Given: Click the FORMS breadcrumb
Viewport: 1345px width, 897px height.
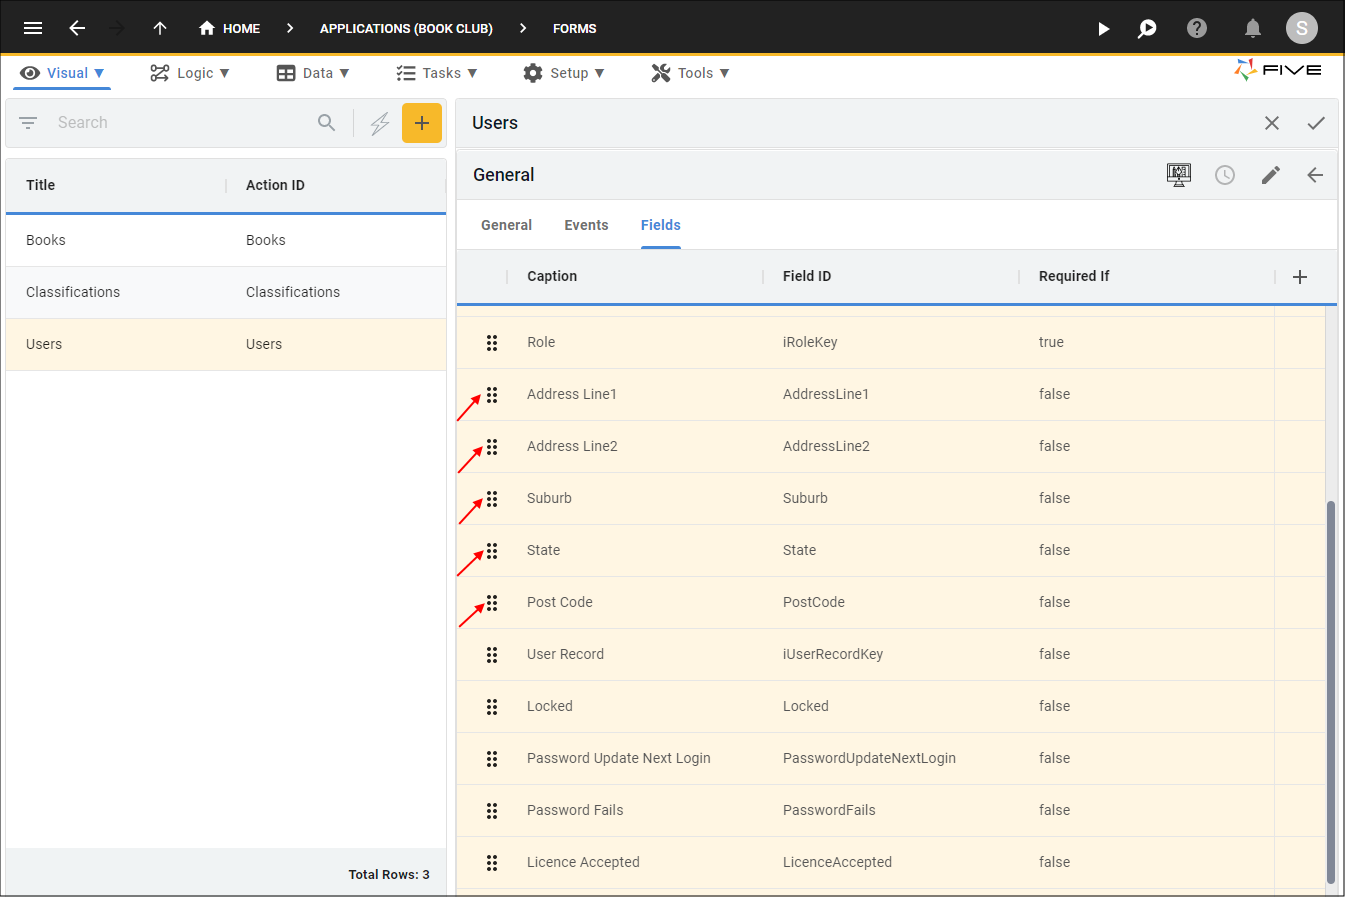Looking at the screenshot, I should click(575, 28).
